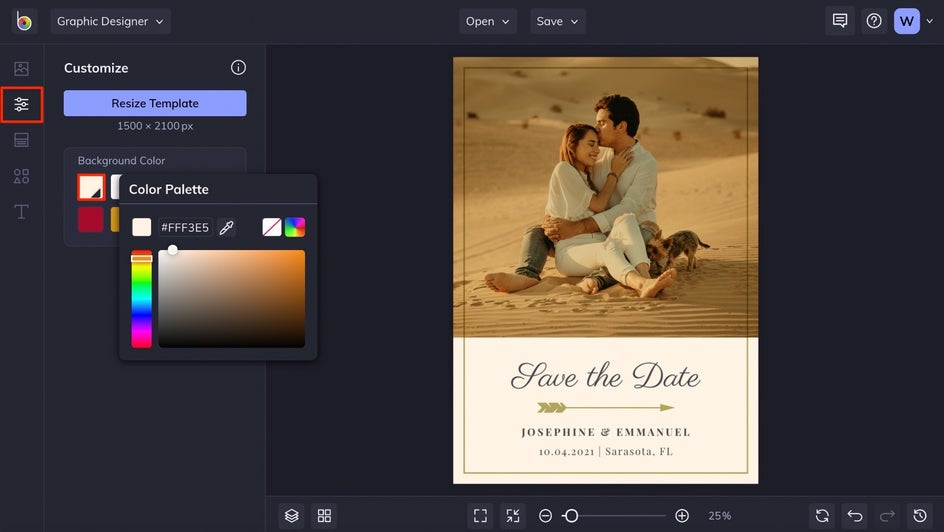This screenshot has width=944, height=532.
Task: Expand the Graphic Designer dropdown
Action: (x=110, y=21)
